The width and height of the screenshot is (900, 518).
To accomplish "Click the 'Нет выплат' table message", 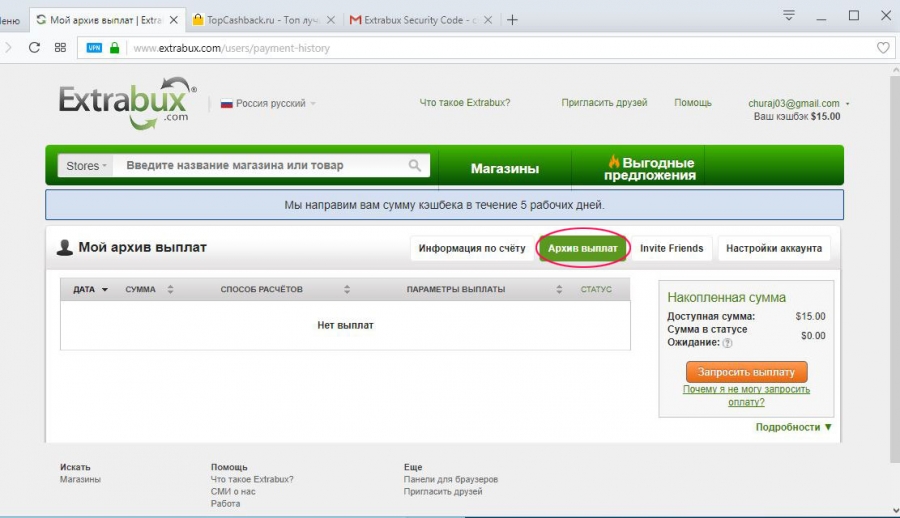I will (345, 325).
